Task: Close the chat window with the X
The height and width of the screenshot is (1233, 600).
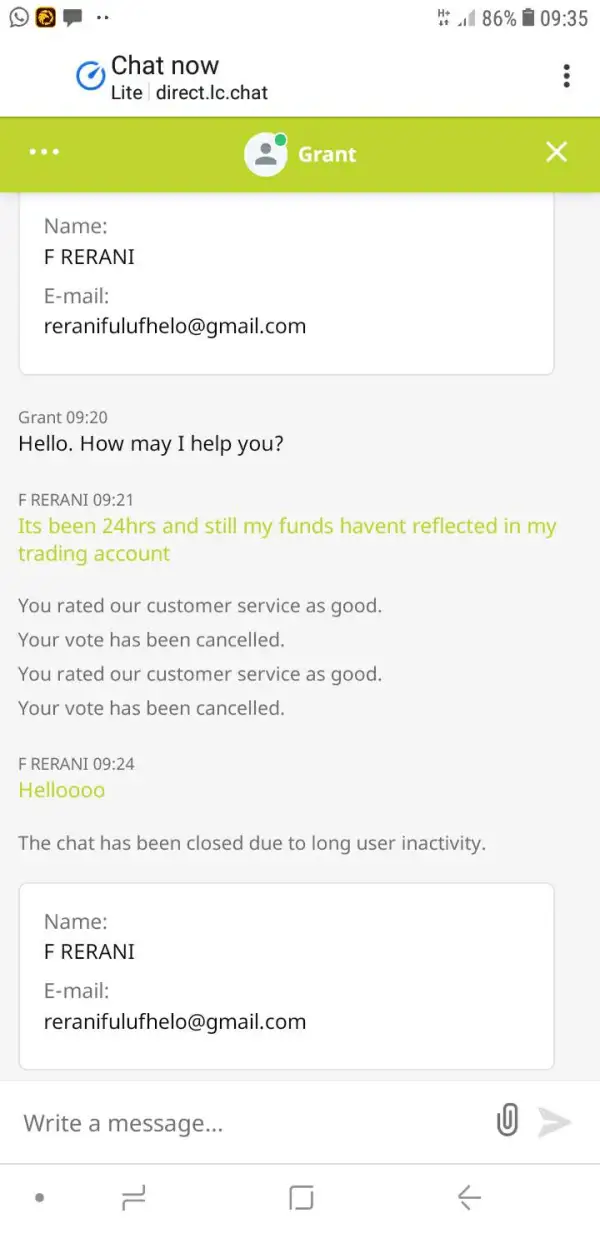Action: (x=556, y=152)
